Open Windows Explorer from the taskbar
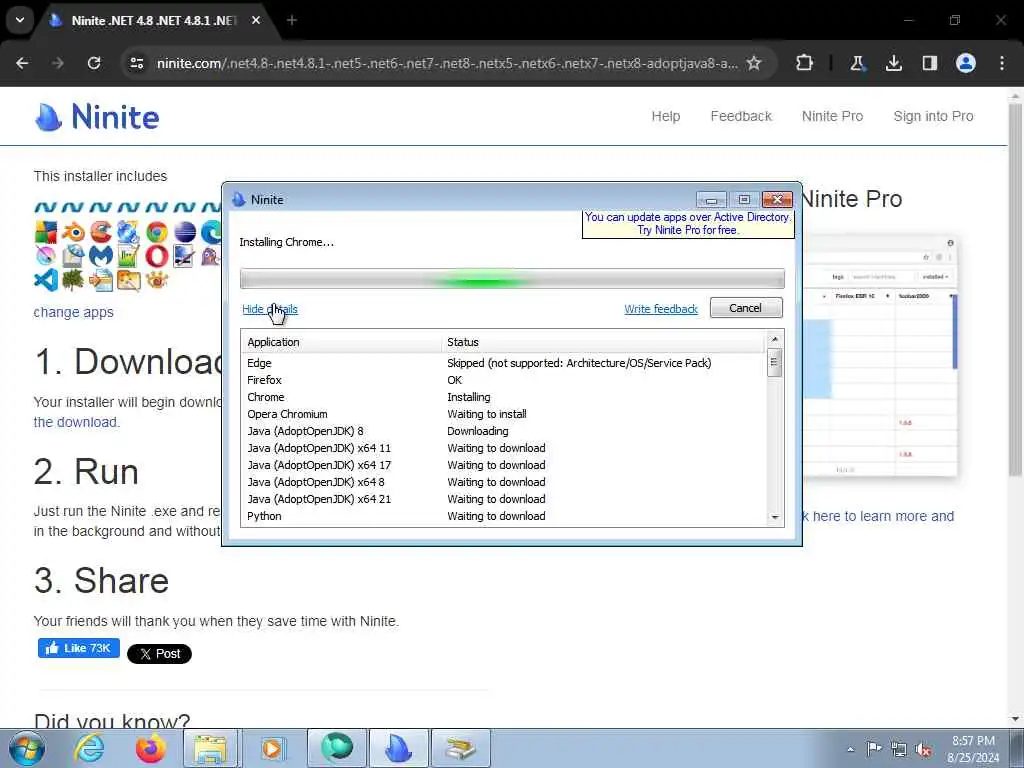Image resolution: width=1024 pixels, height=768 pixels. click(210, 748)
